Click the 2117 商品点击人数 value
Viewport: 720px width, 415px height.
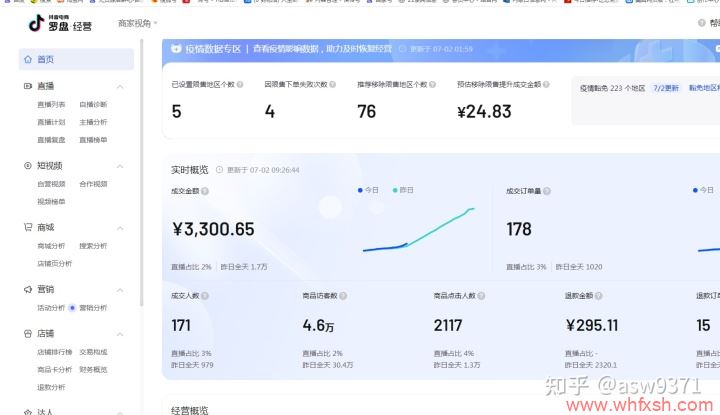click(x=448, y=325)
